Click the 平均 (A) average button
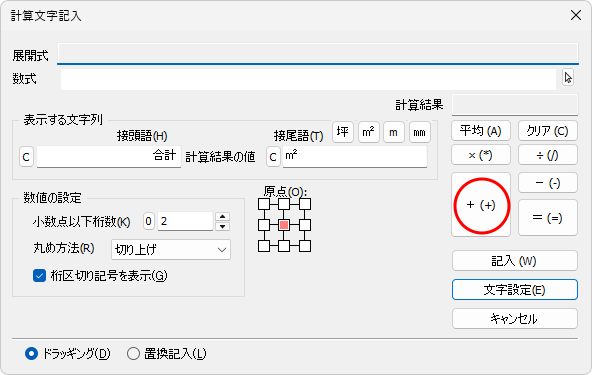 click(x=481, y=131)
